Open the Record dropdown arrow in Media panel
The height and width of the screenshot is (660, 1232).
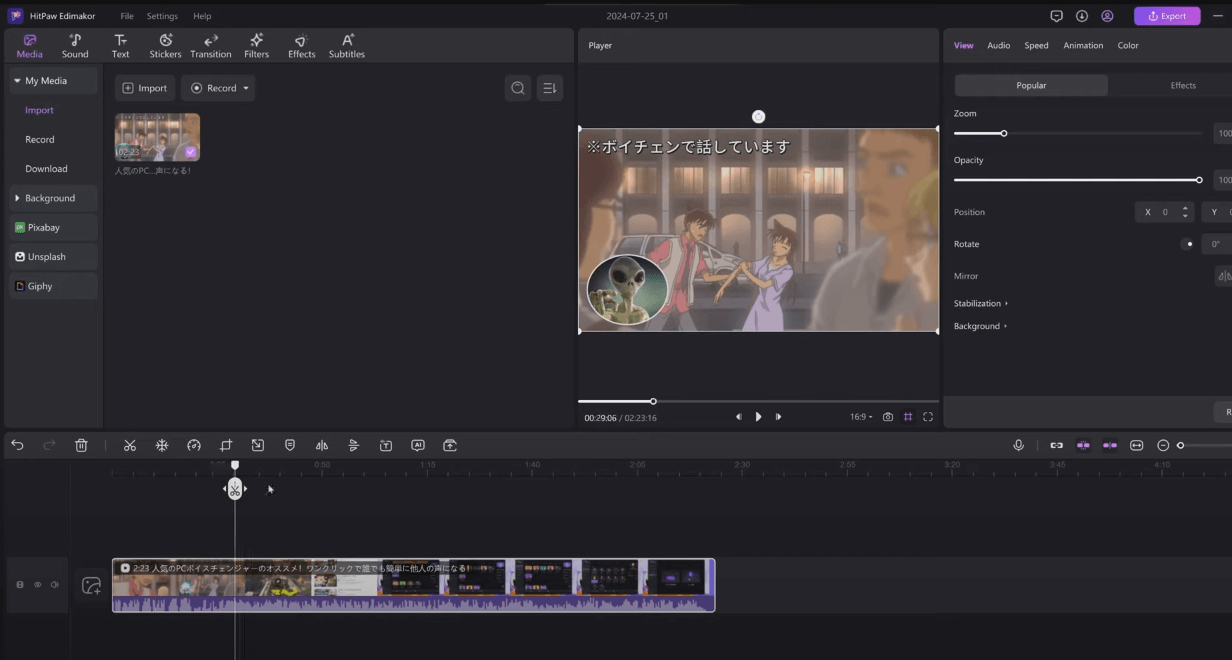[x=244, y=88]
